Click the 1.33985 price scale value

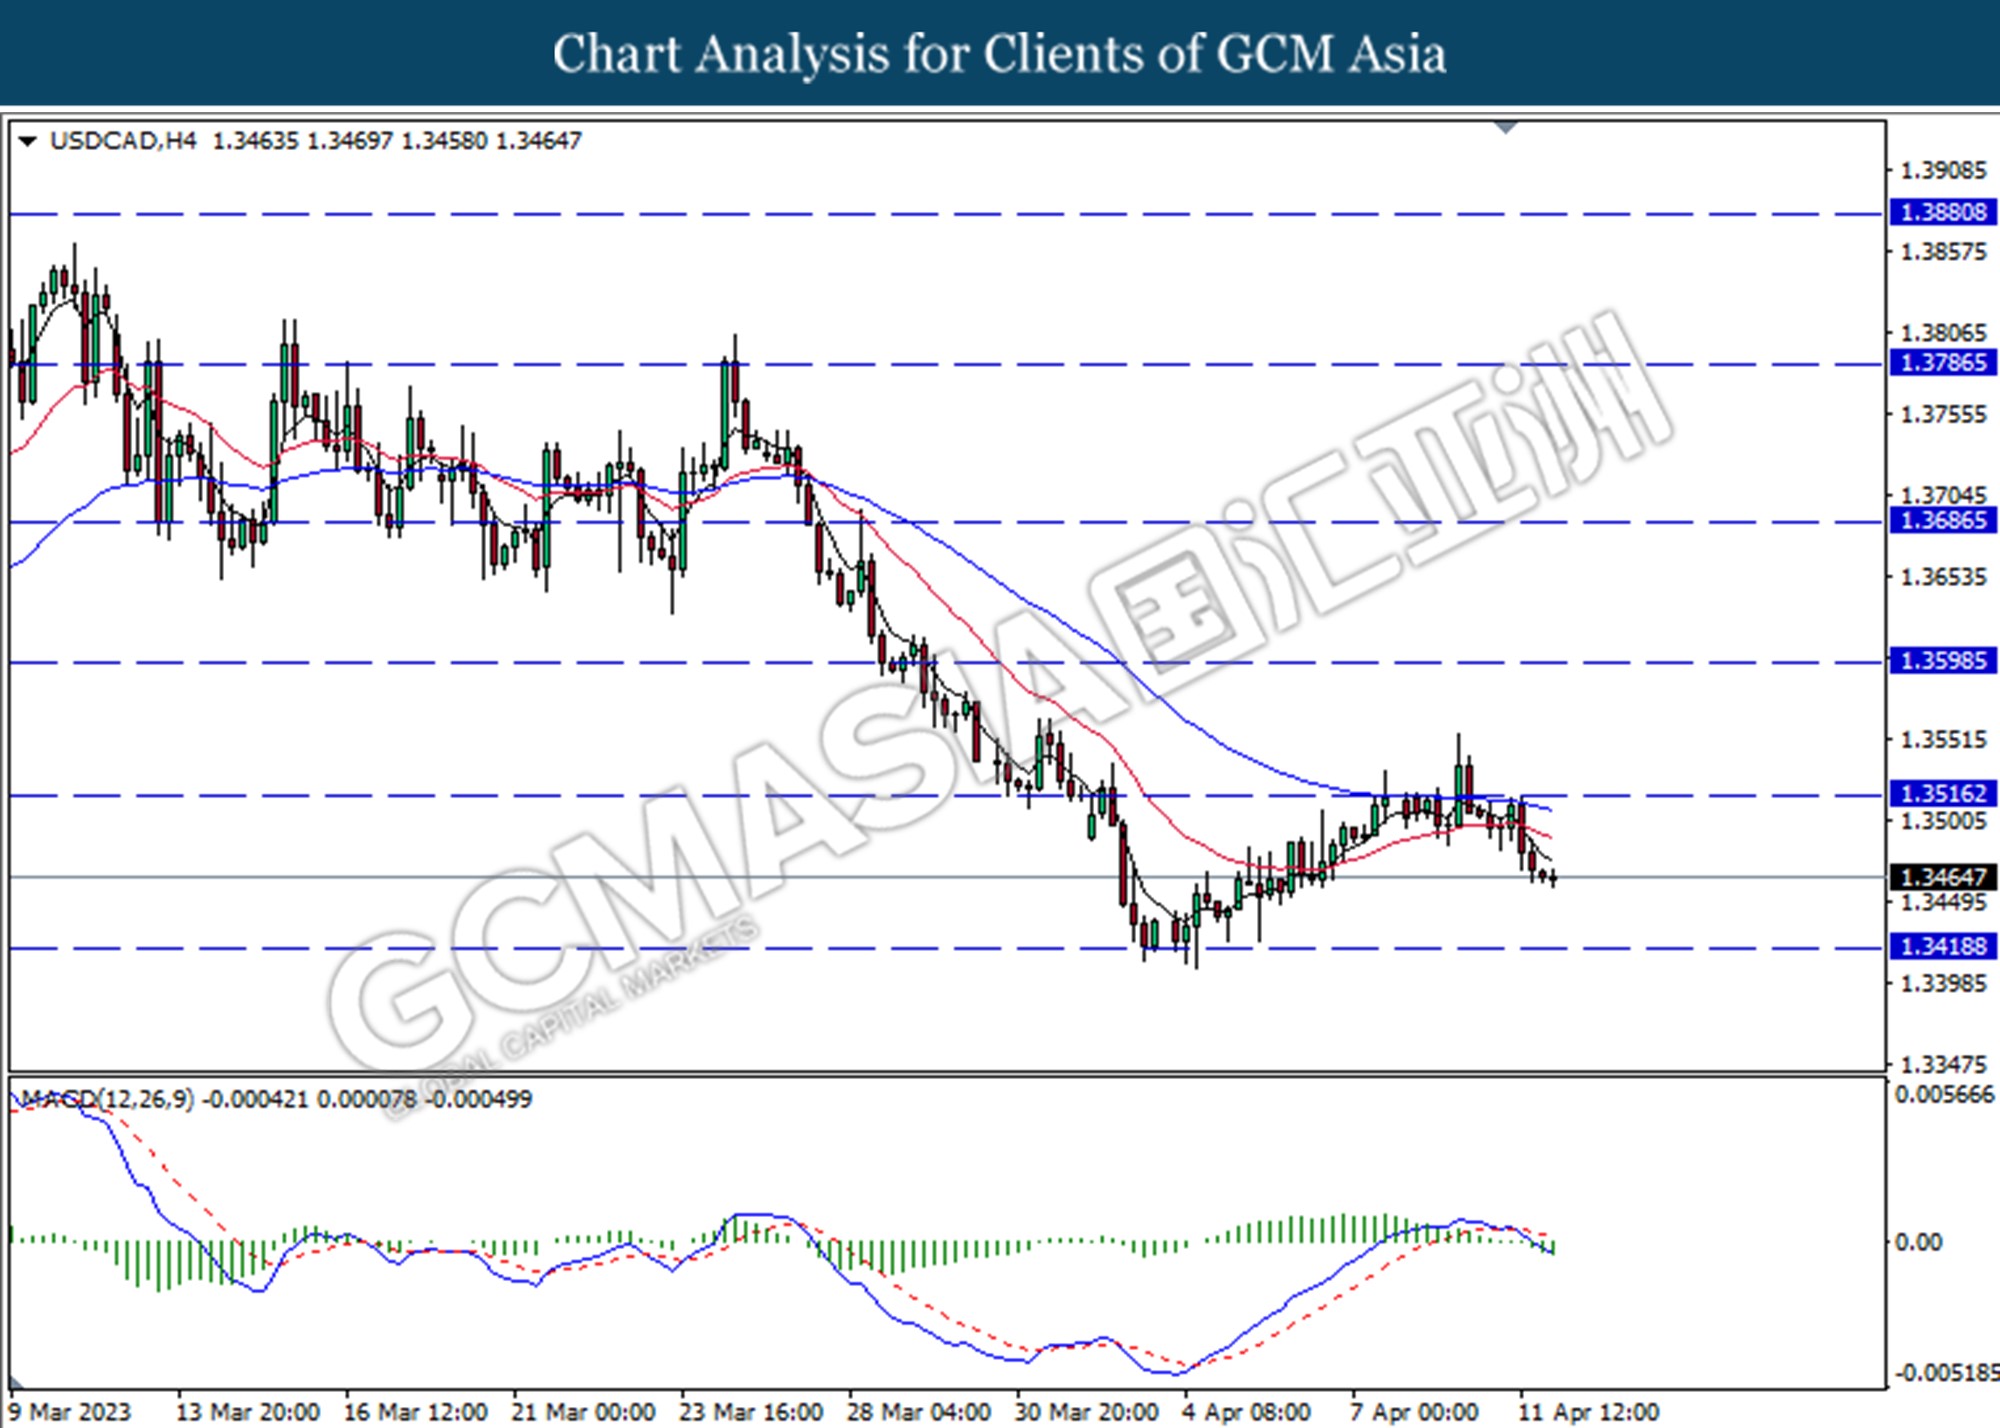[x=1943, y=984]
